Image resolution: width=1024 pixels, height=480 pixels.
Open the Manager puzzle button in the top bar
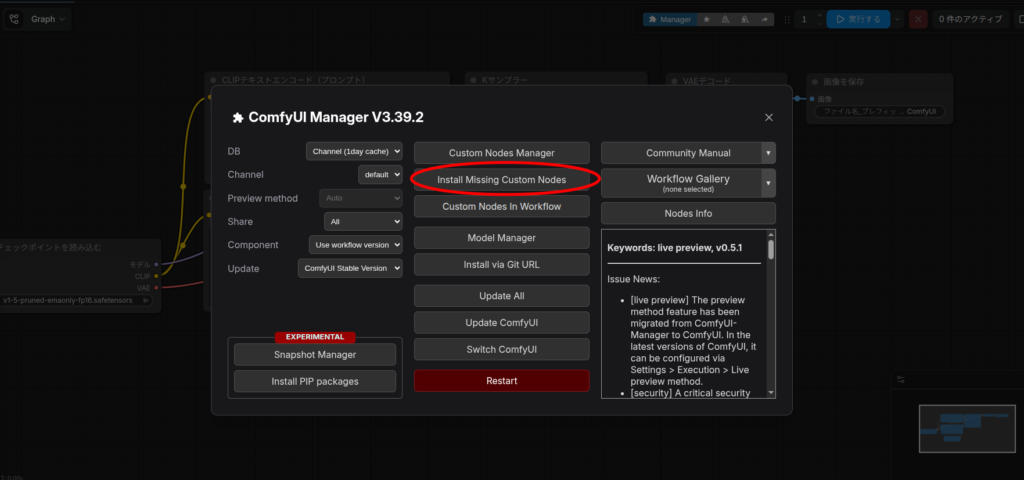click(x=669, y=19)
